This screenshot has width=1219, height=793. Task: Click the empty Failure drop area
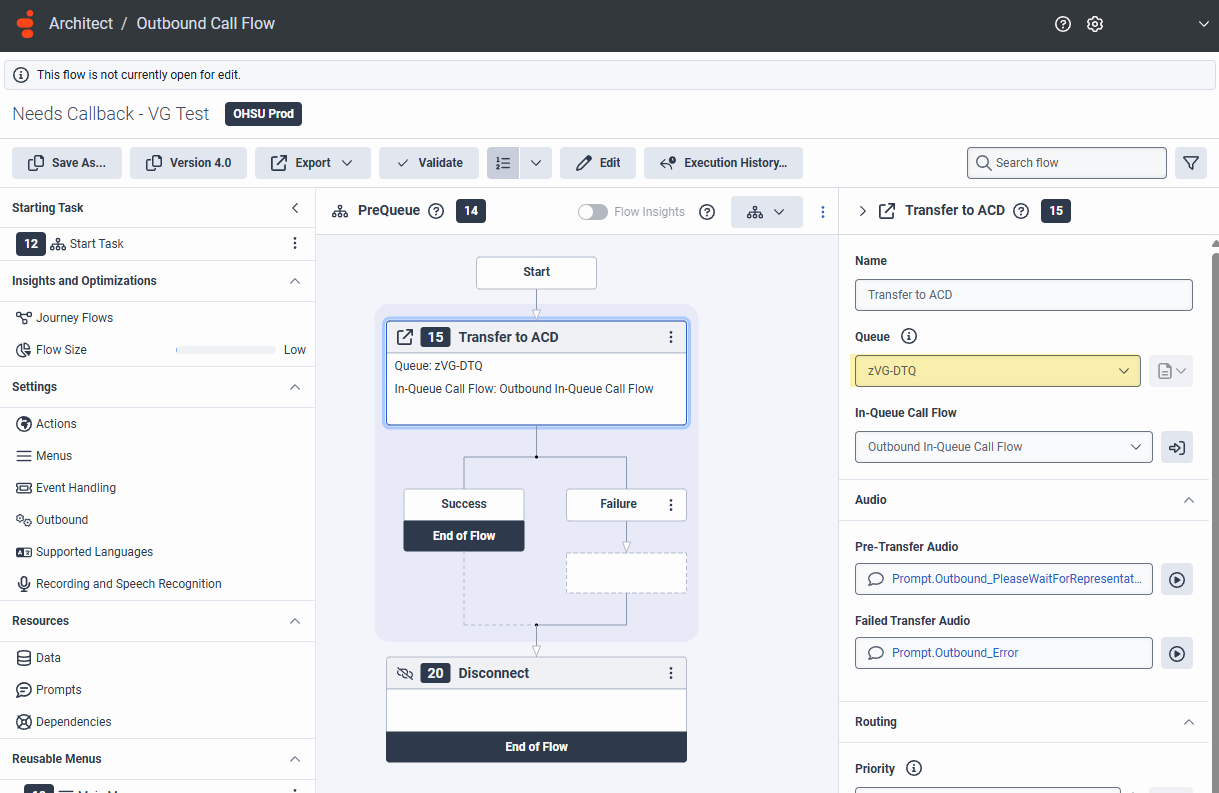pyautogui.click(x=626, y=573)
